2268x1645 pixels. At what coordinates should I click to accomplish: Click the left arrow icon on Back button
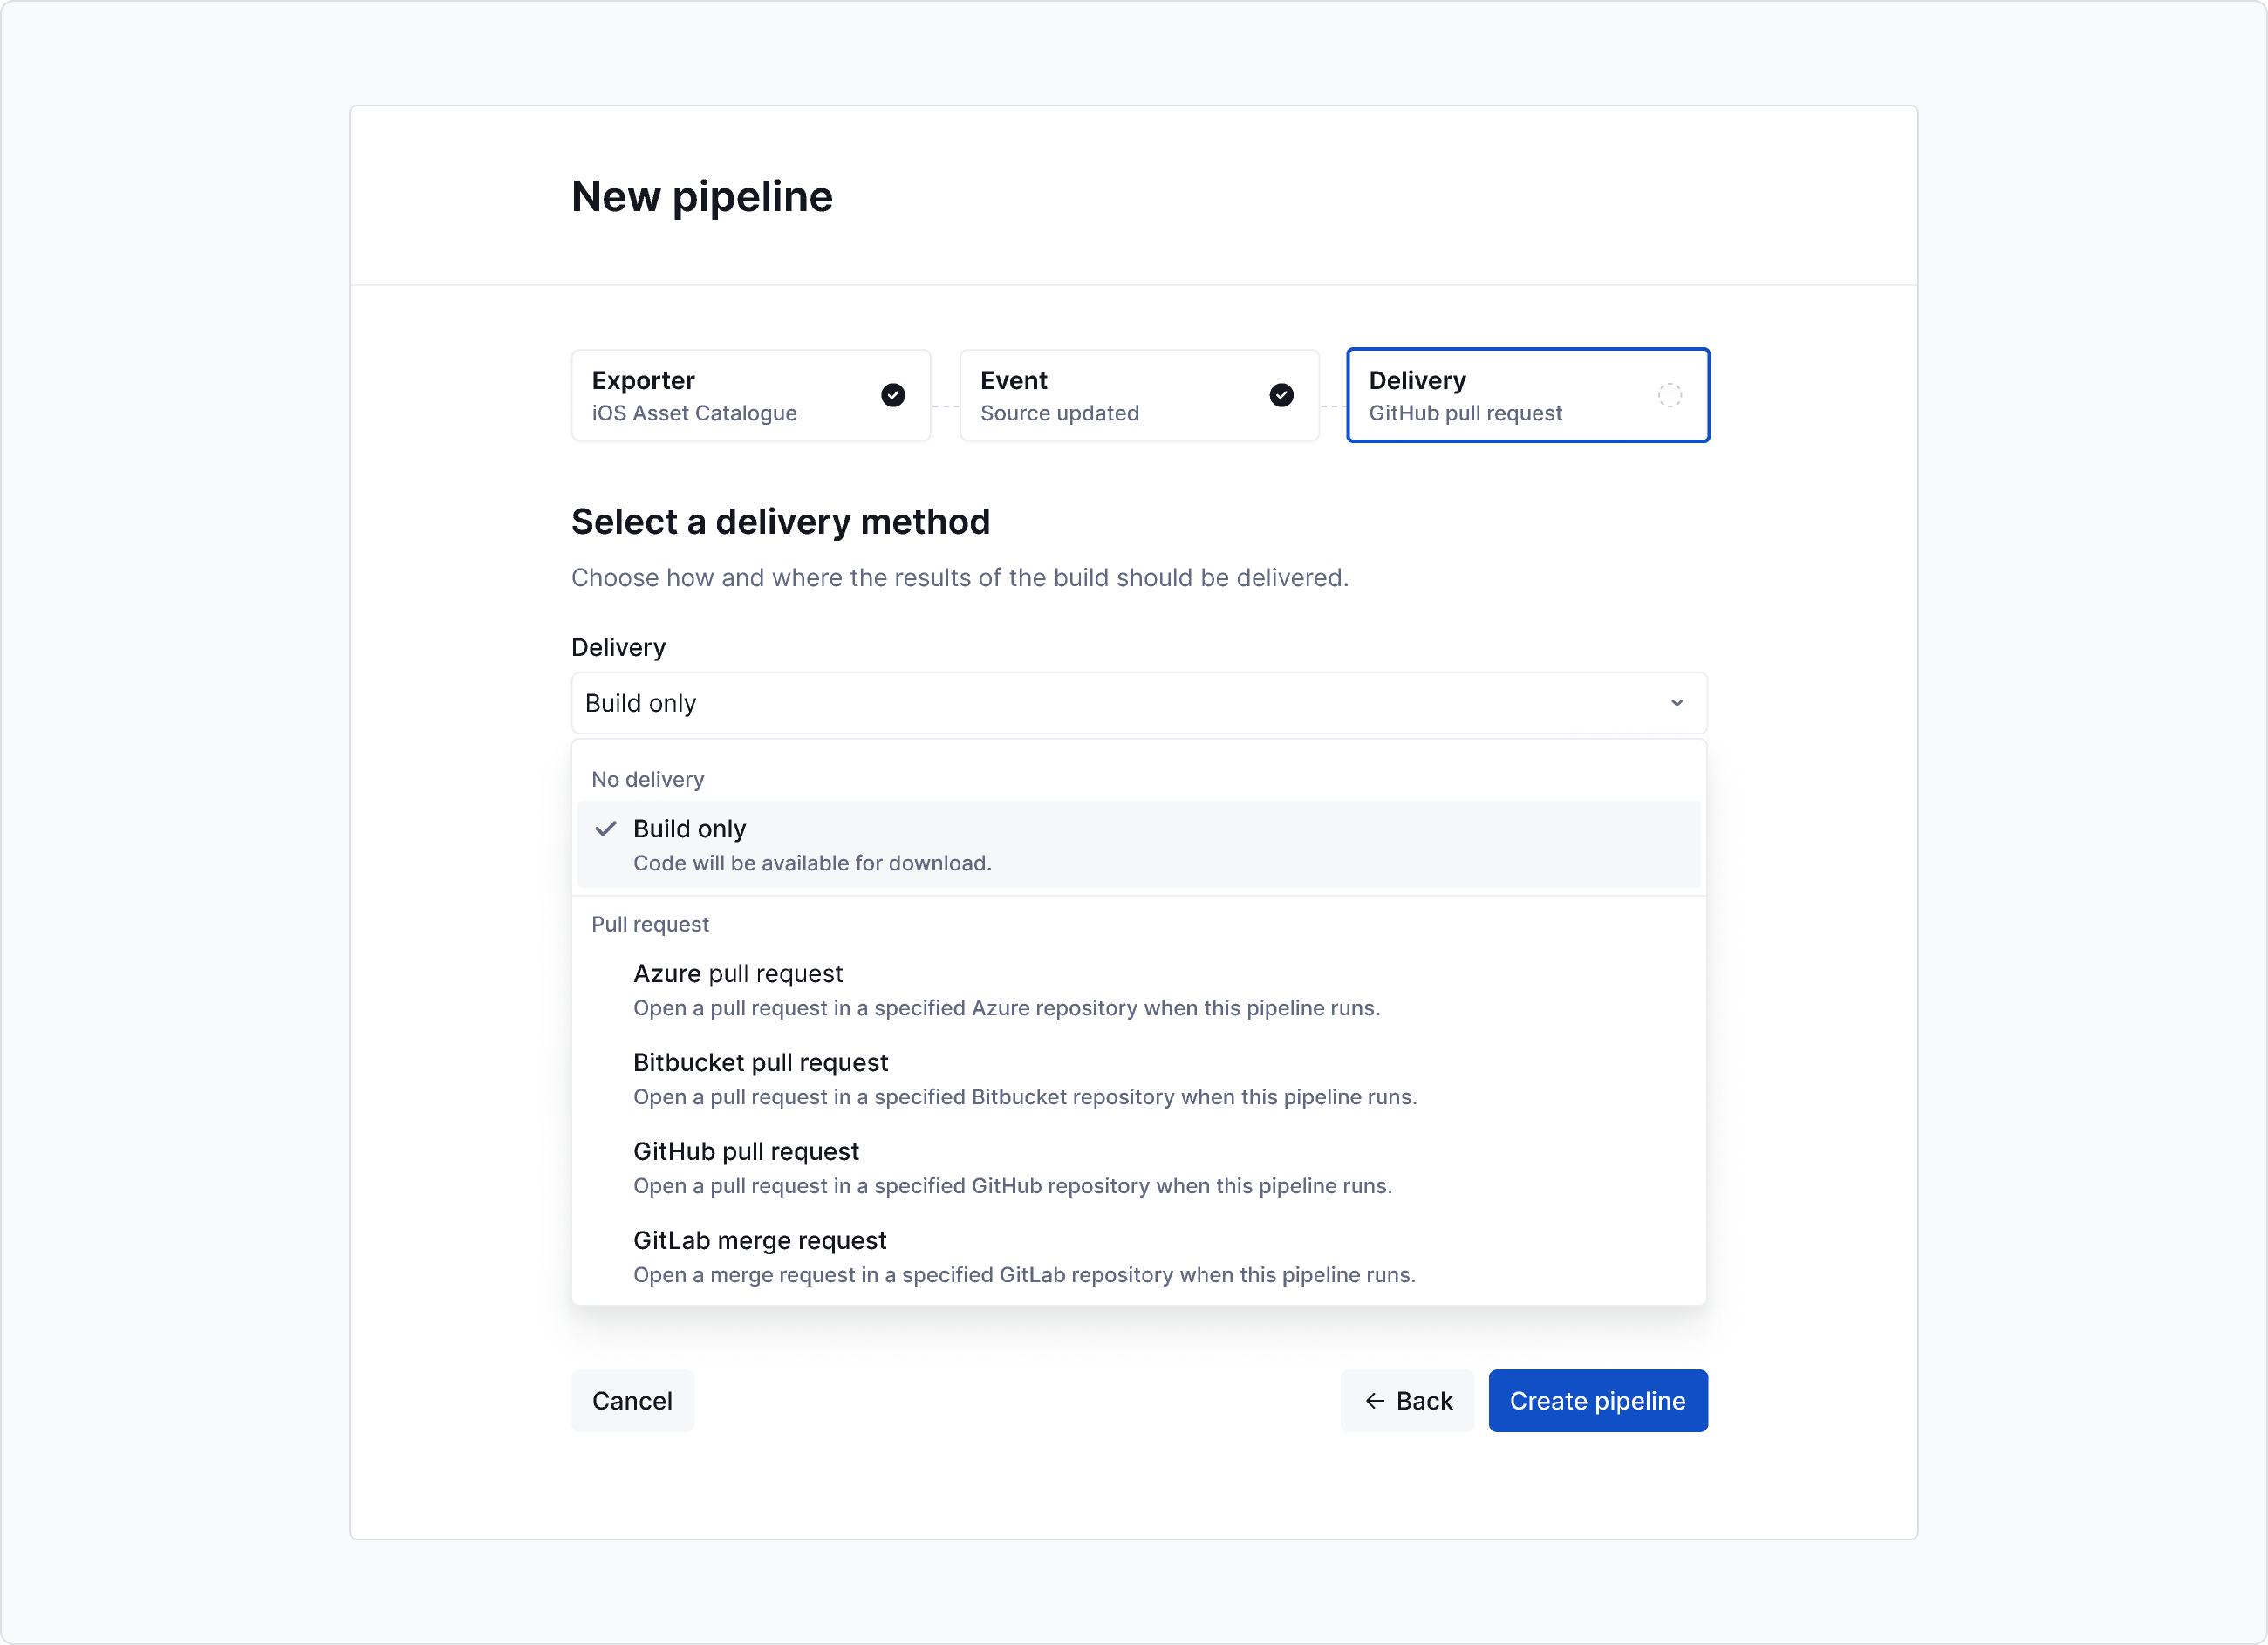[1375, 1401]
